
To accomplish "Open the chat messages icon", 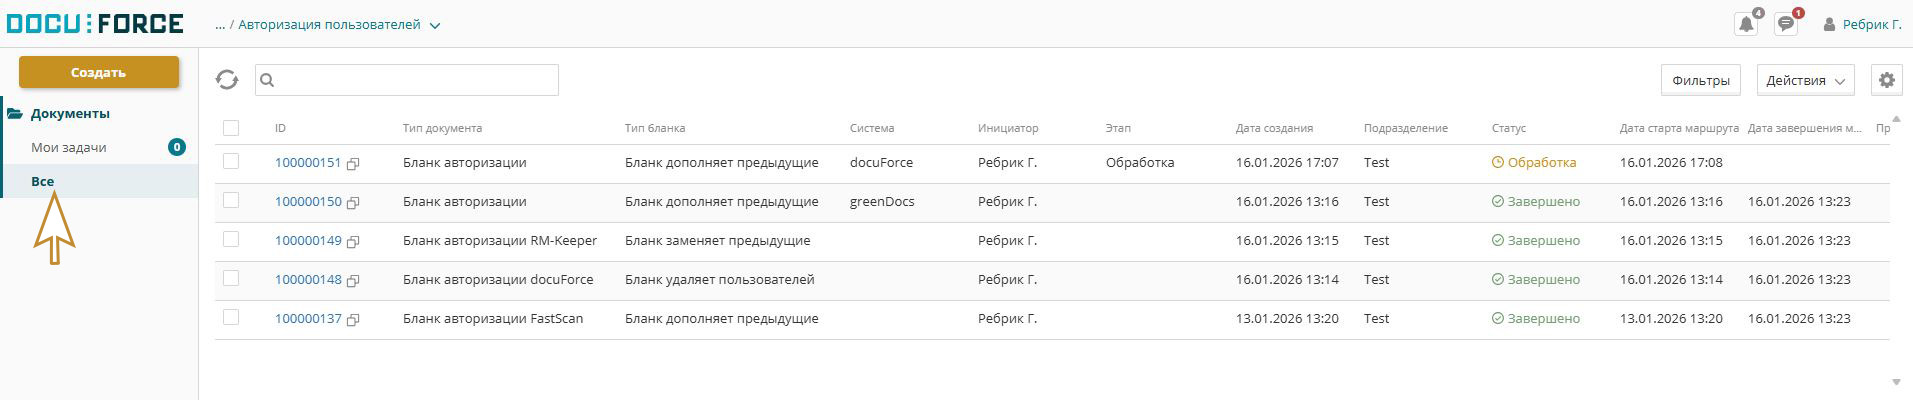I will [1786, 24].
